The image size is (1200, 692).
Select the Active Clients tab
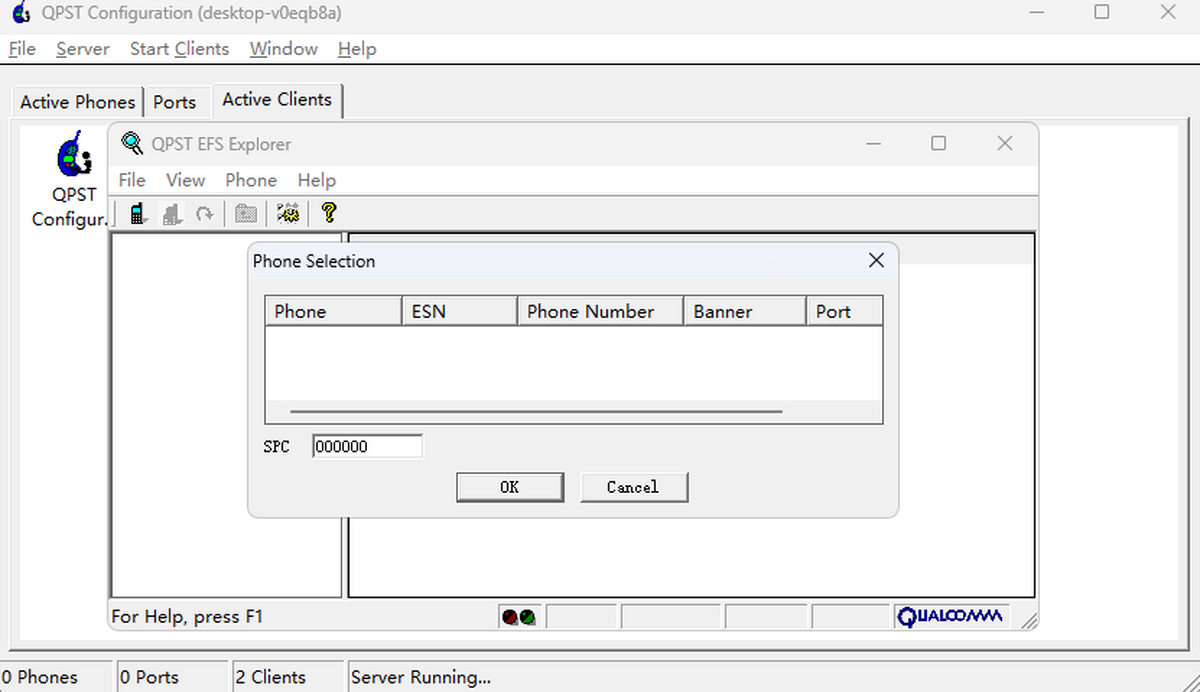pyautogui.click(x=277, y=99)
